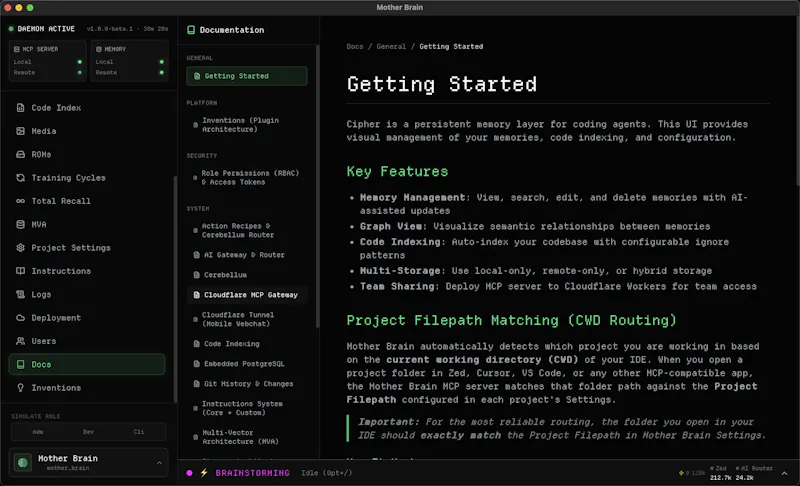Click the Zed token usage indicator

tap(719, 473)
